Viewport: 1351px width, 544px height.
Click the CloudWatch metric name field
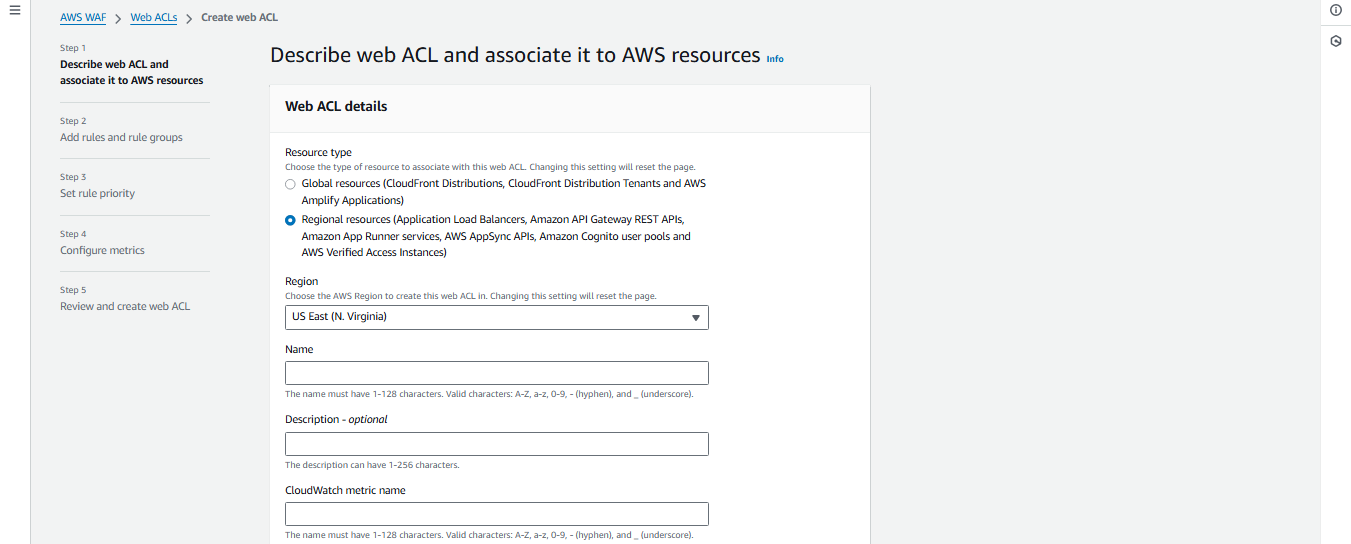click(x=497, y=514)
